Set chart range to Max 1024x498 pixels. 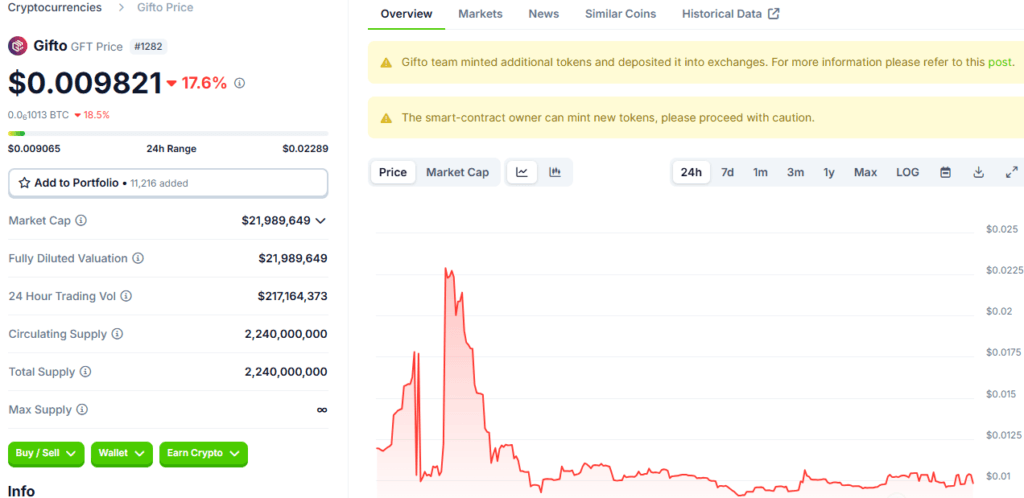865,172
